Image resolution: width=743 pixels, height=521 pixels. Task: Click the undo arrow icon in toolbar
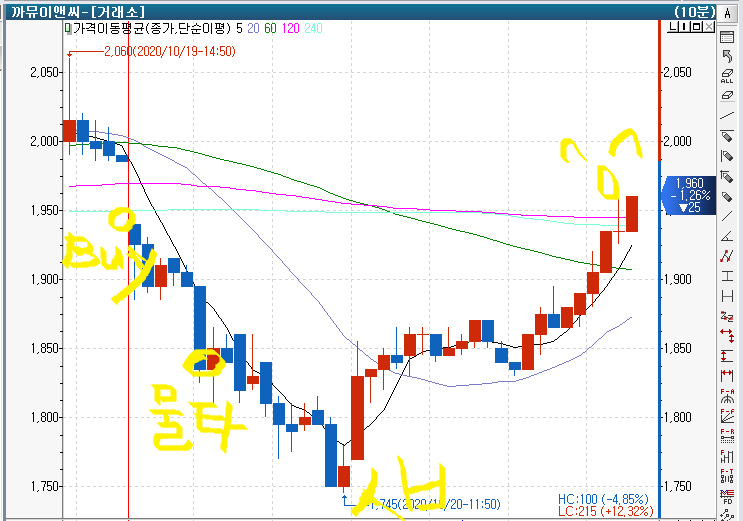(x=728, y=55)
